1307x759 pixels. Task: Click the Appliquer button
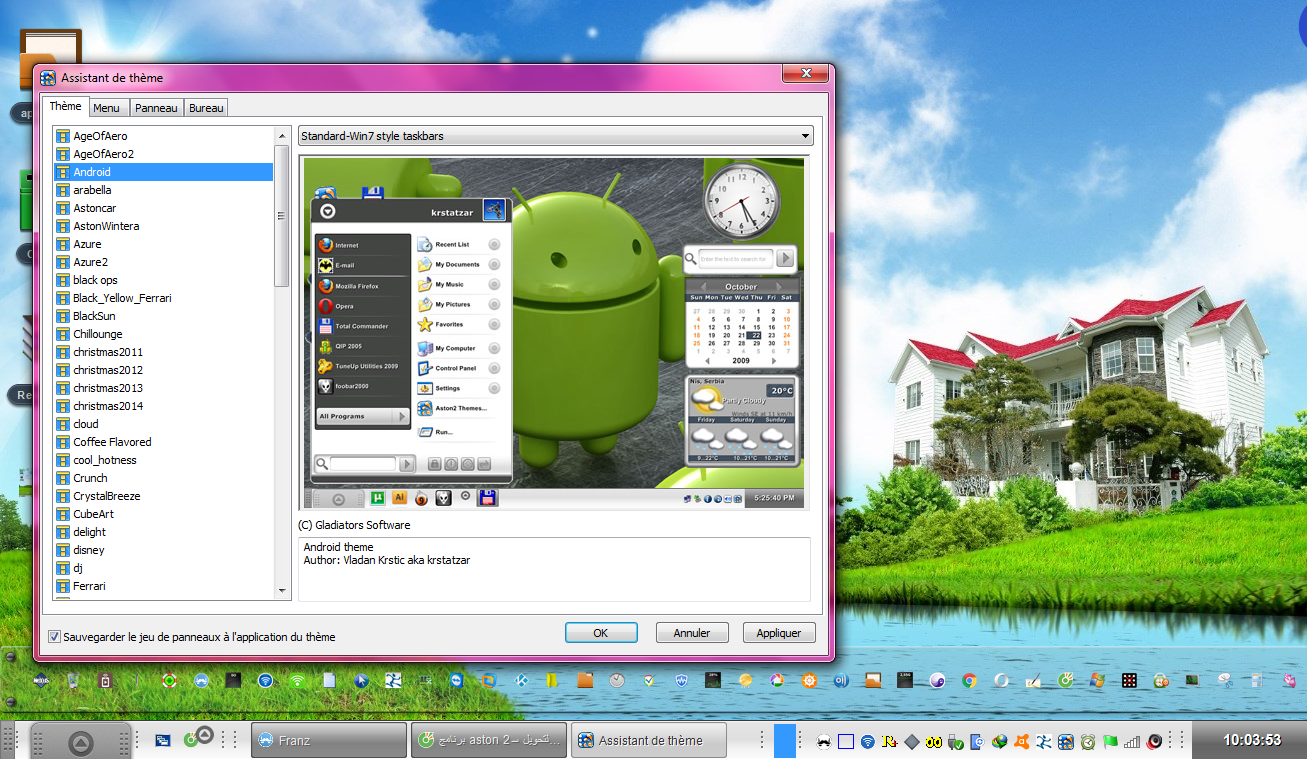click(x=779, y=633)
